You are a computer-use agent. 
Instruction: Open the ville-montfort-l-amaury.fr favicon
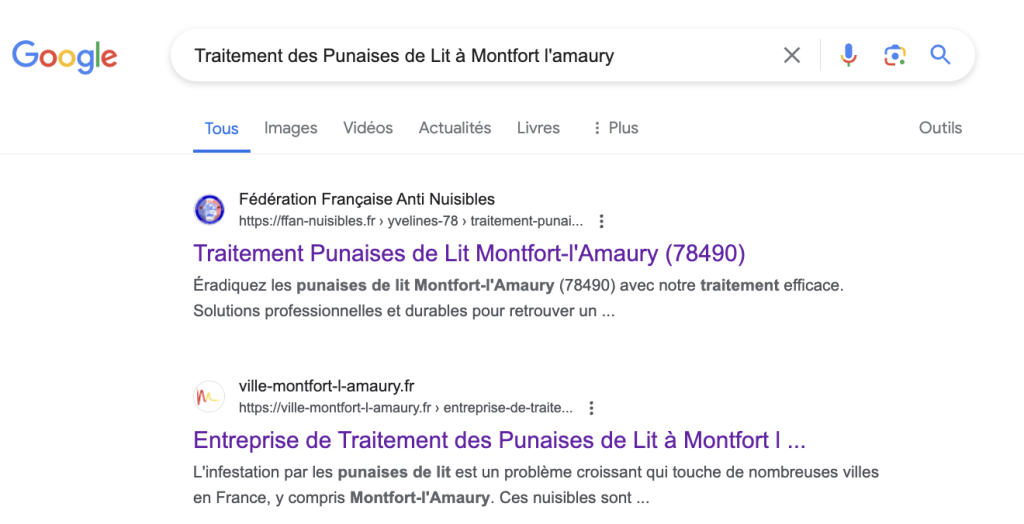(210, 397)
